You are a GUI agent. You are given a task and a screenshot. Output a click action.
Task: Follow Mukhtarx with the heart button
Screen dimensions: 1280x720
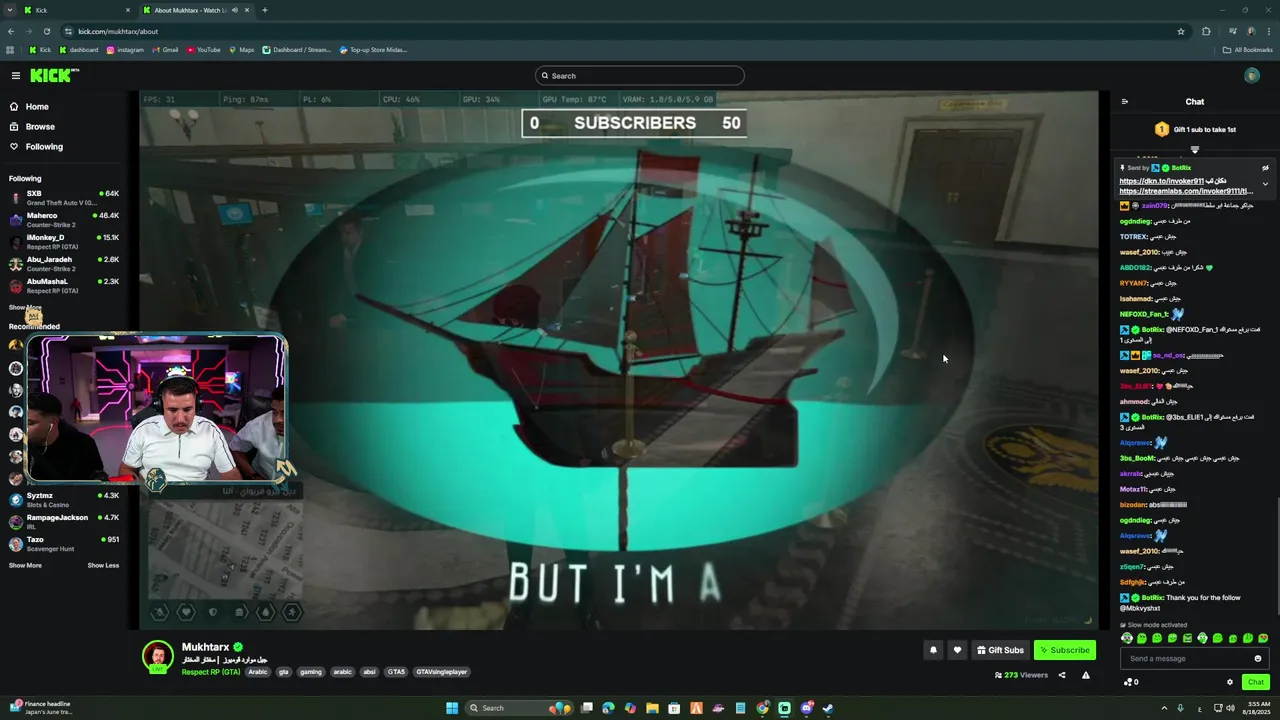click(x=957, y=650)
